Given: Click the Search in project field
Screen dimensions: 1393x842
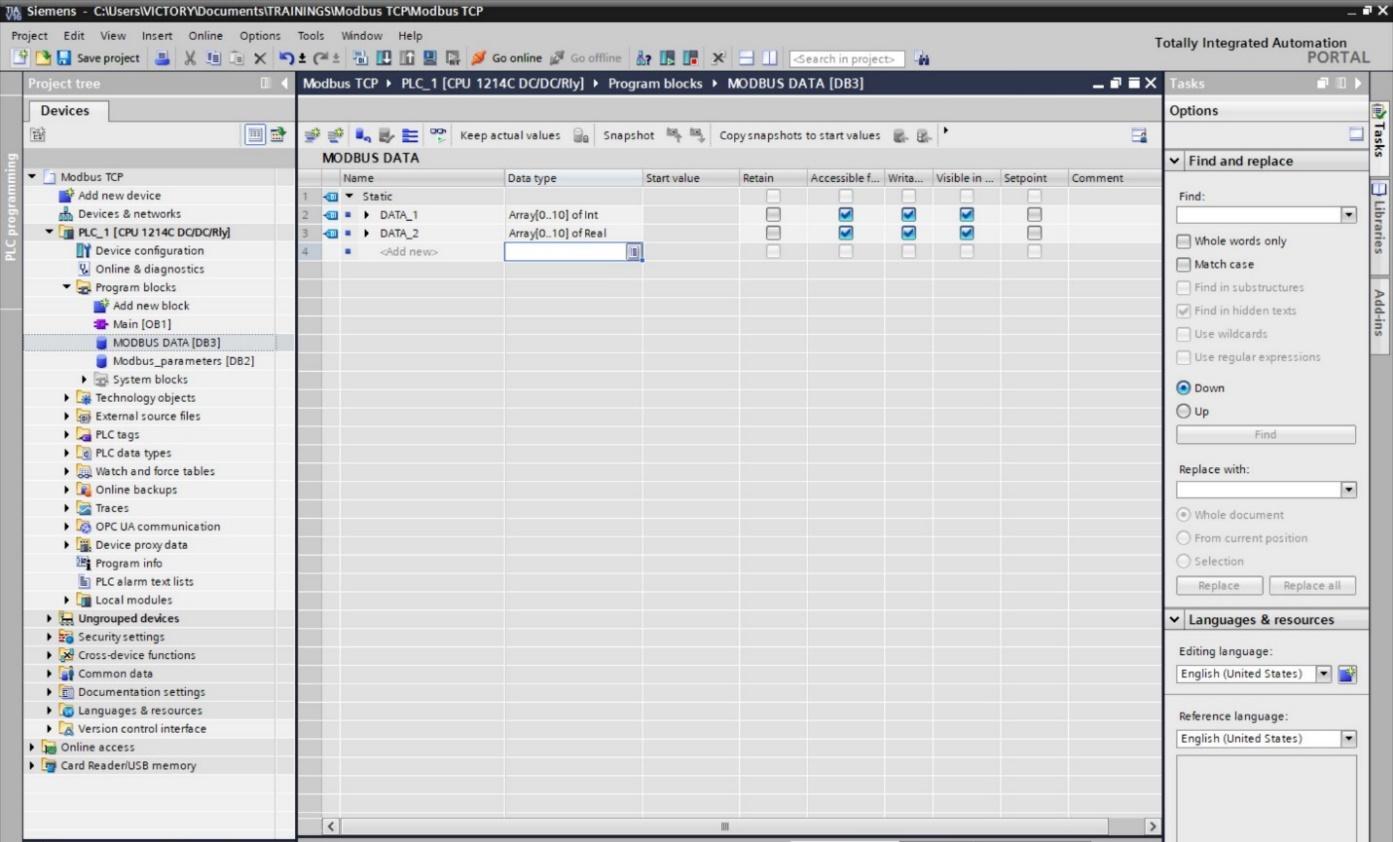Looking at the screenshot, I should 846,58.
